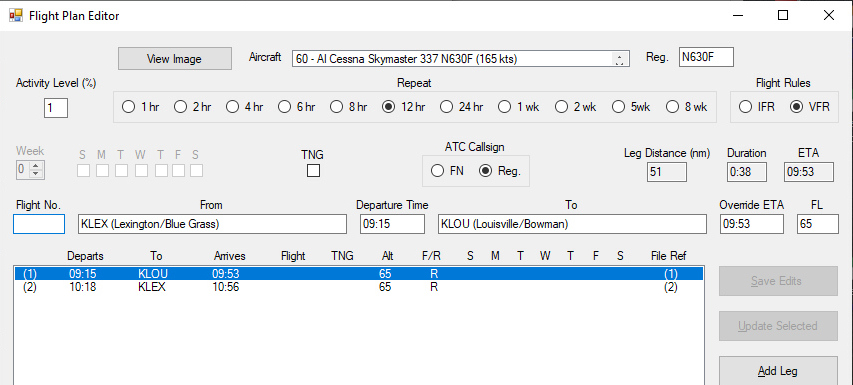Close the Flight Plan Editor window
Image resolution: width=853 pixels, height=385 pixels.
[x=829, y=15]
